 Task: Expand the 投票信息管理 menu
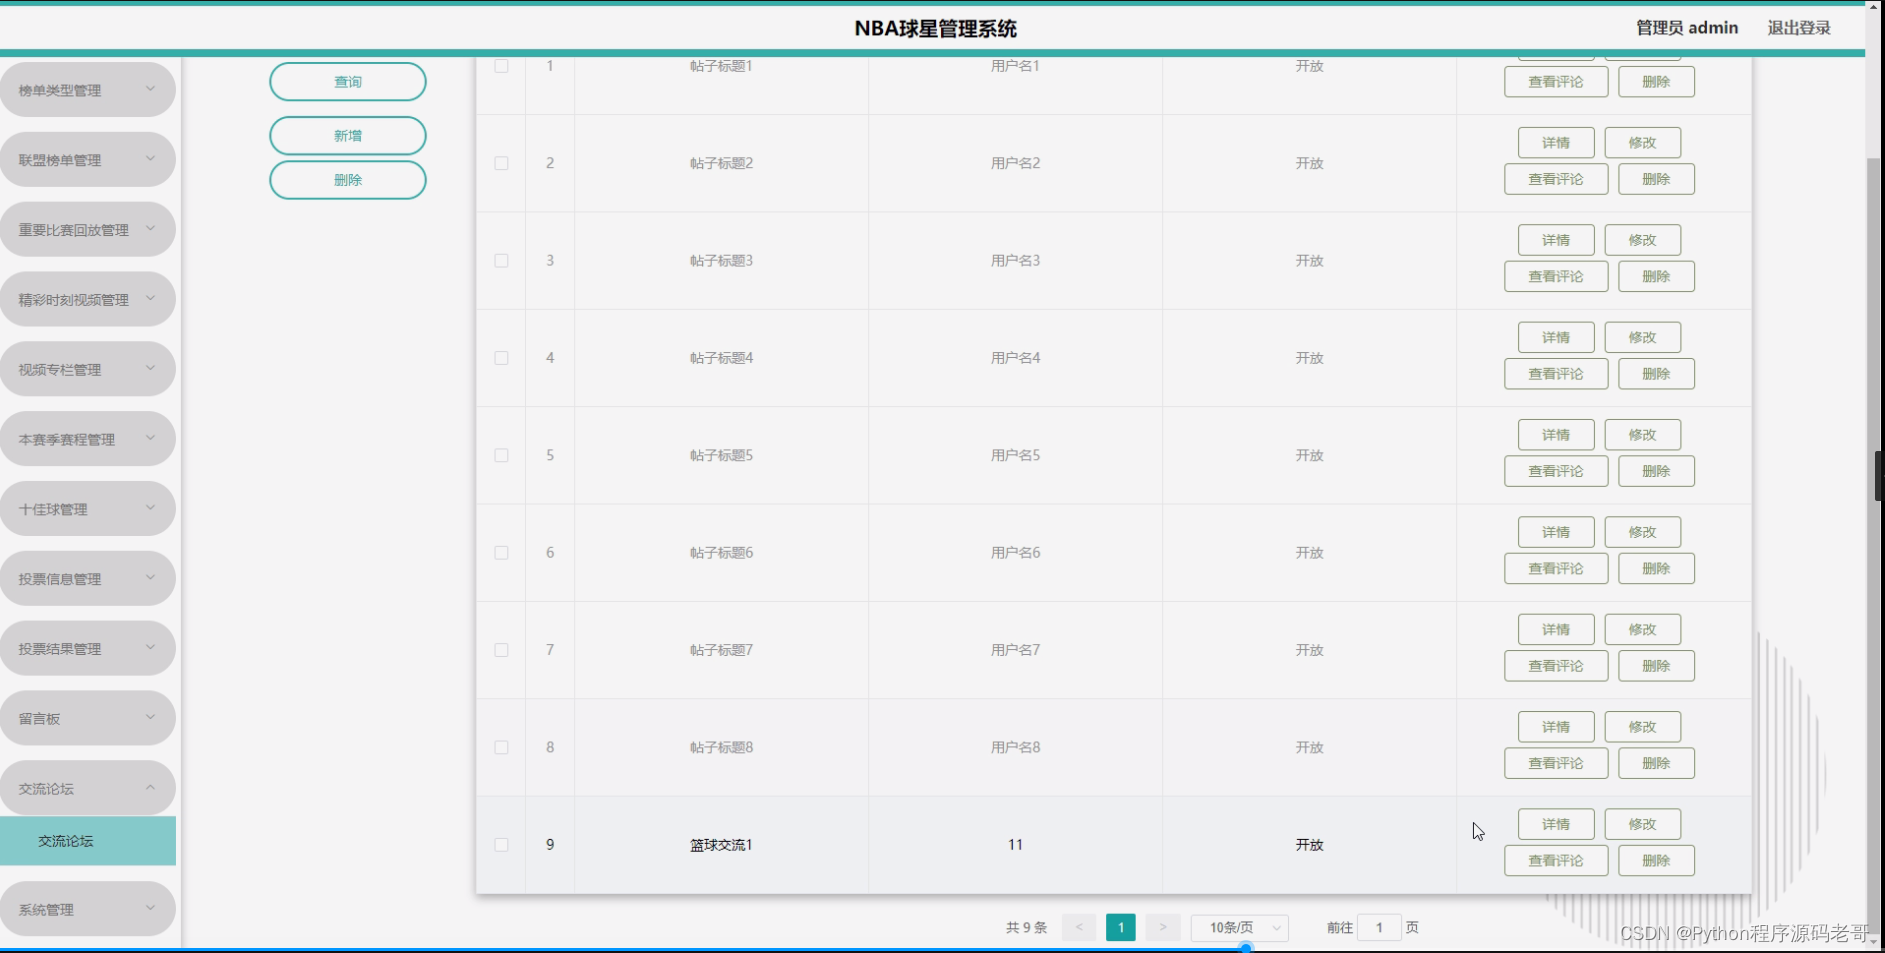88,577
